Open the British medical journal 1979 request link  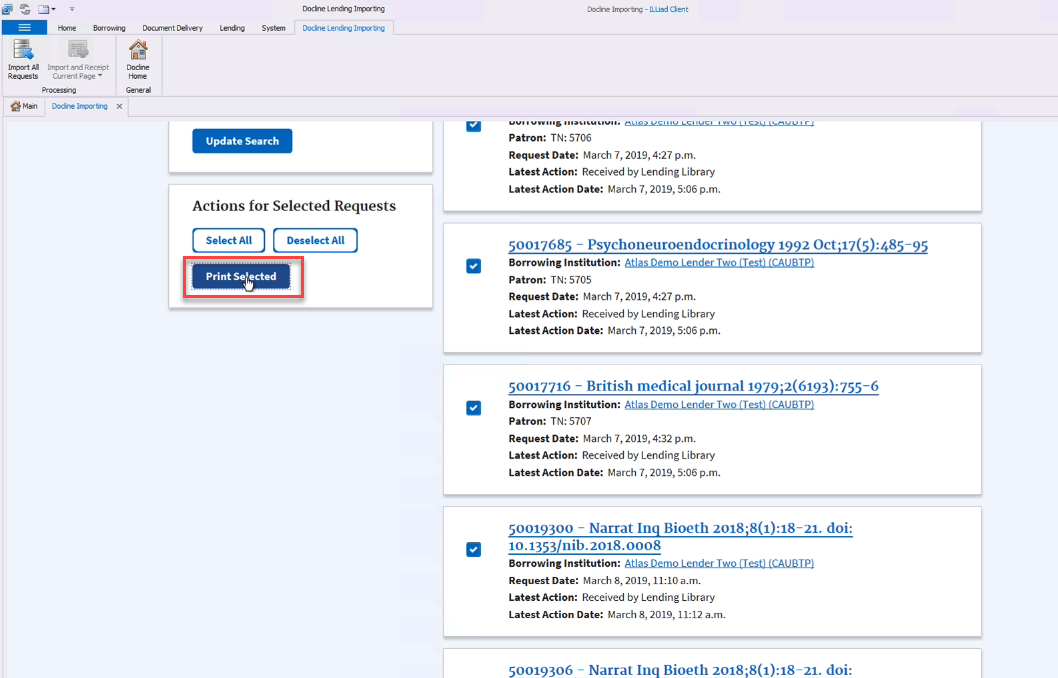[x=693, y=386]
